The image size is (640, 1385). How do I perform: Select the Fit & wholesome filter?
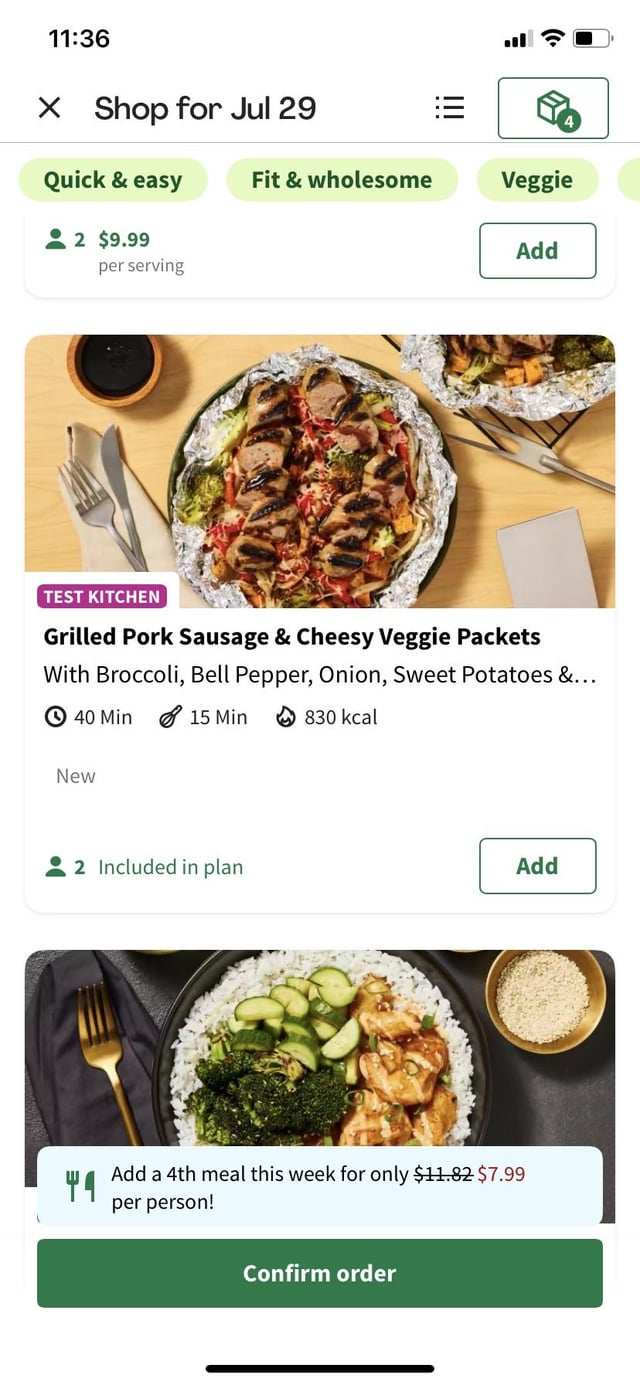point(342,180)
